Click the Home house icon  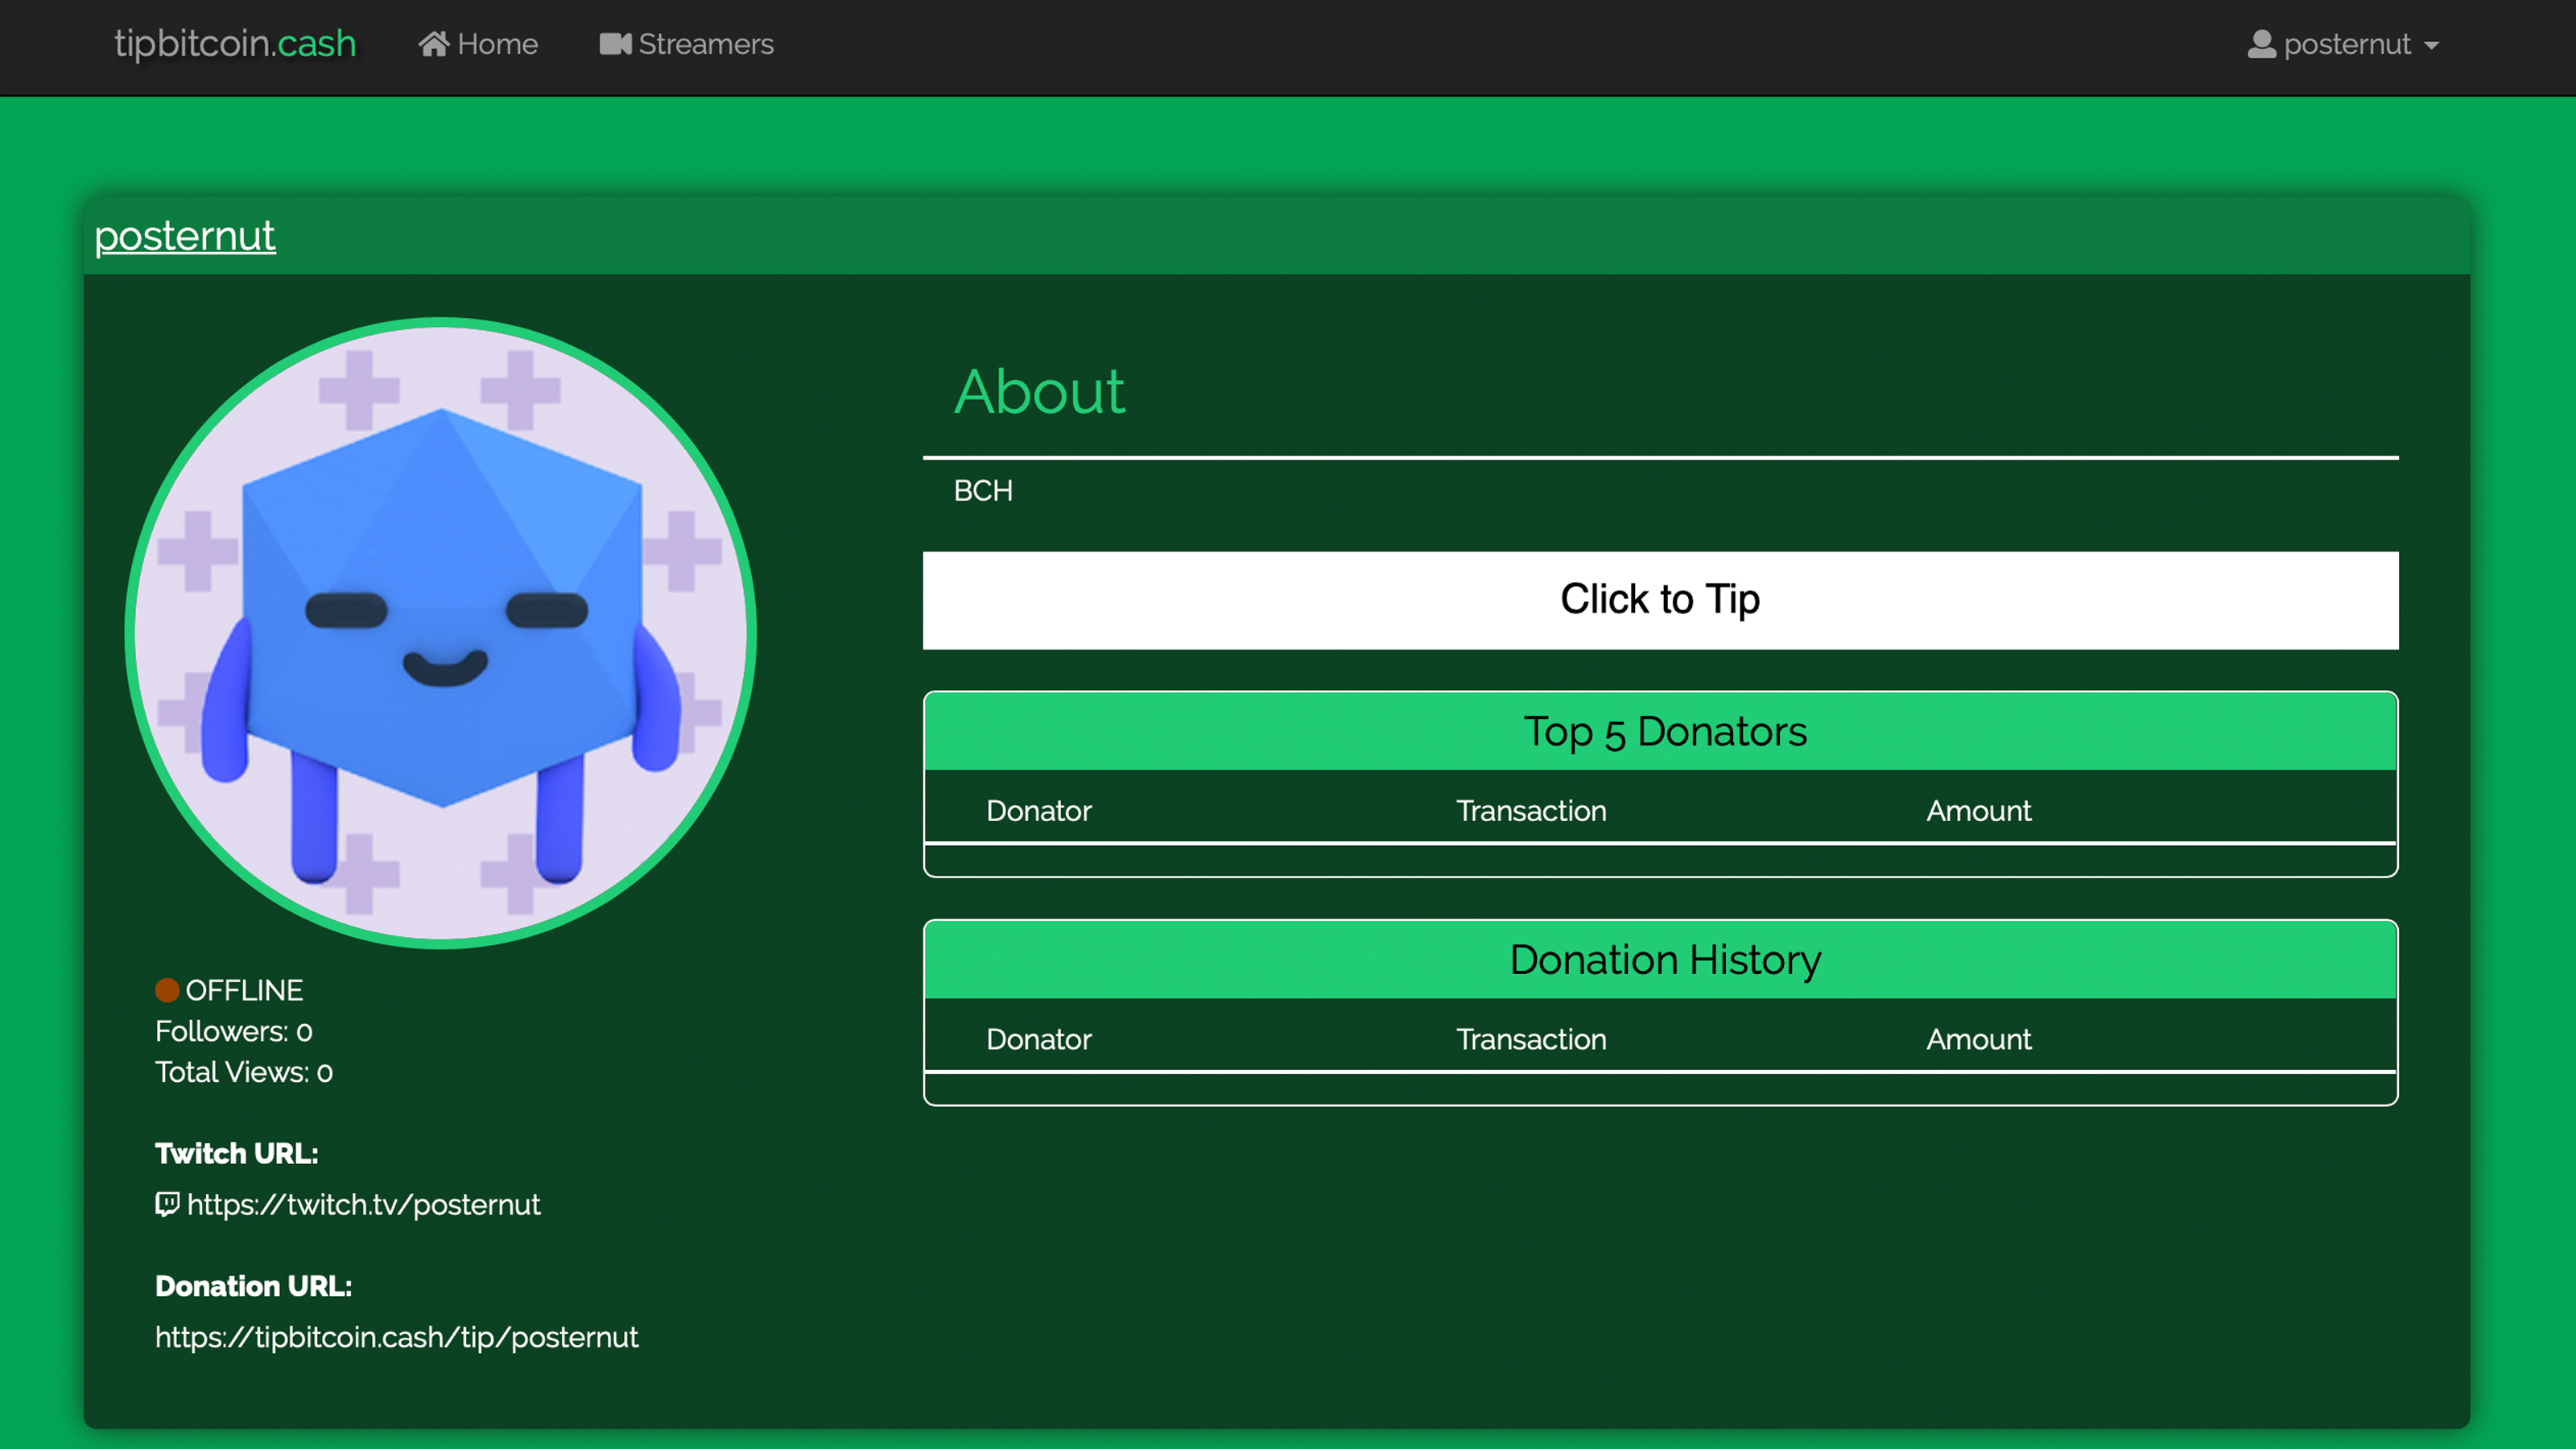coord(432,44)
